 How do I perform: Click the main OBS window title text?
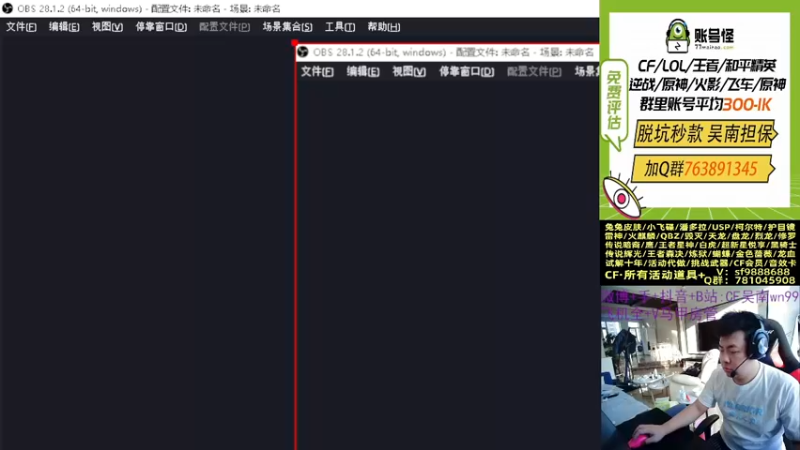[x=148, y=9]
